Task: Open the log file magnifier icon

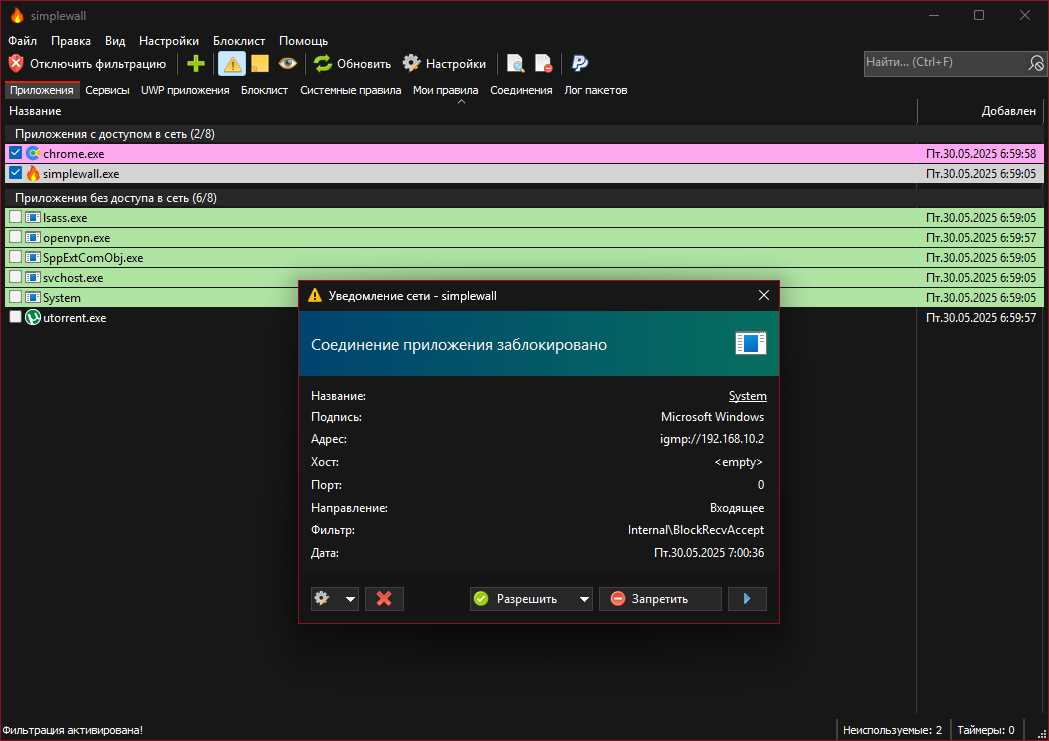Action: coord(515,63)
